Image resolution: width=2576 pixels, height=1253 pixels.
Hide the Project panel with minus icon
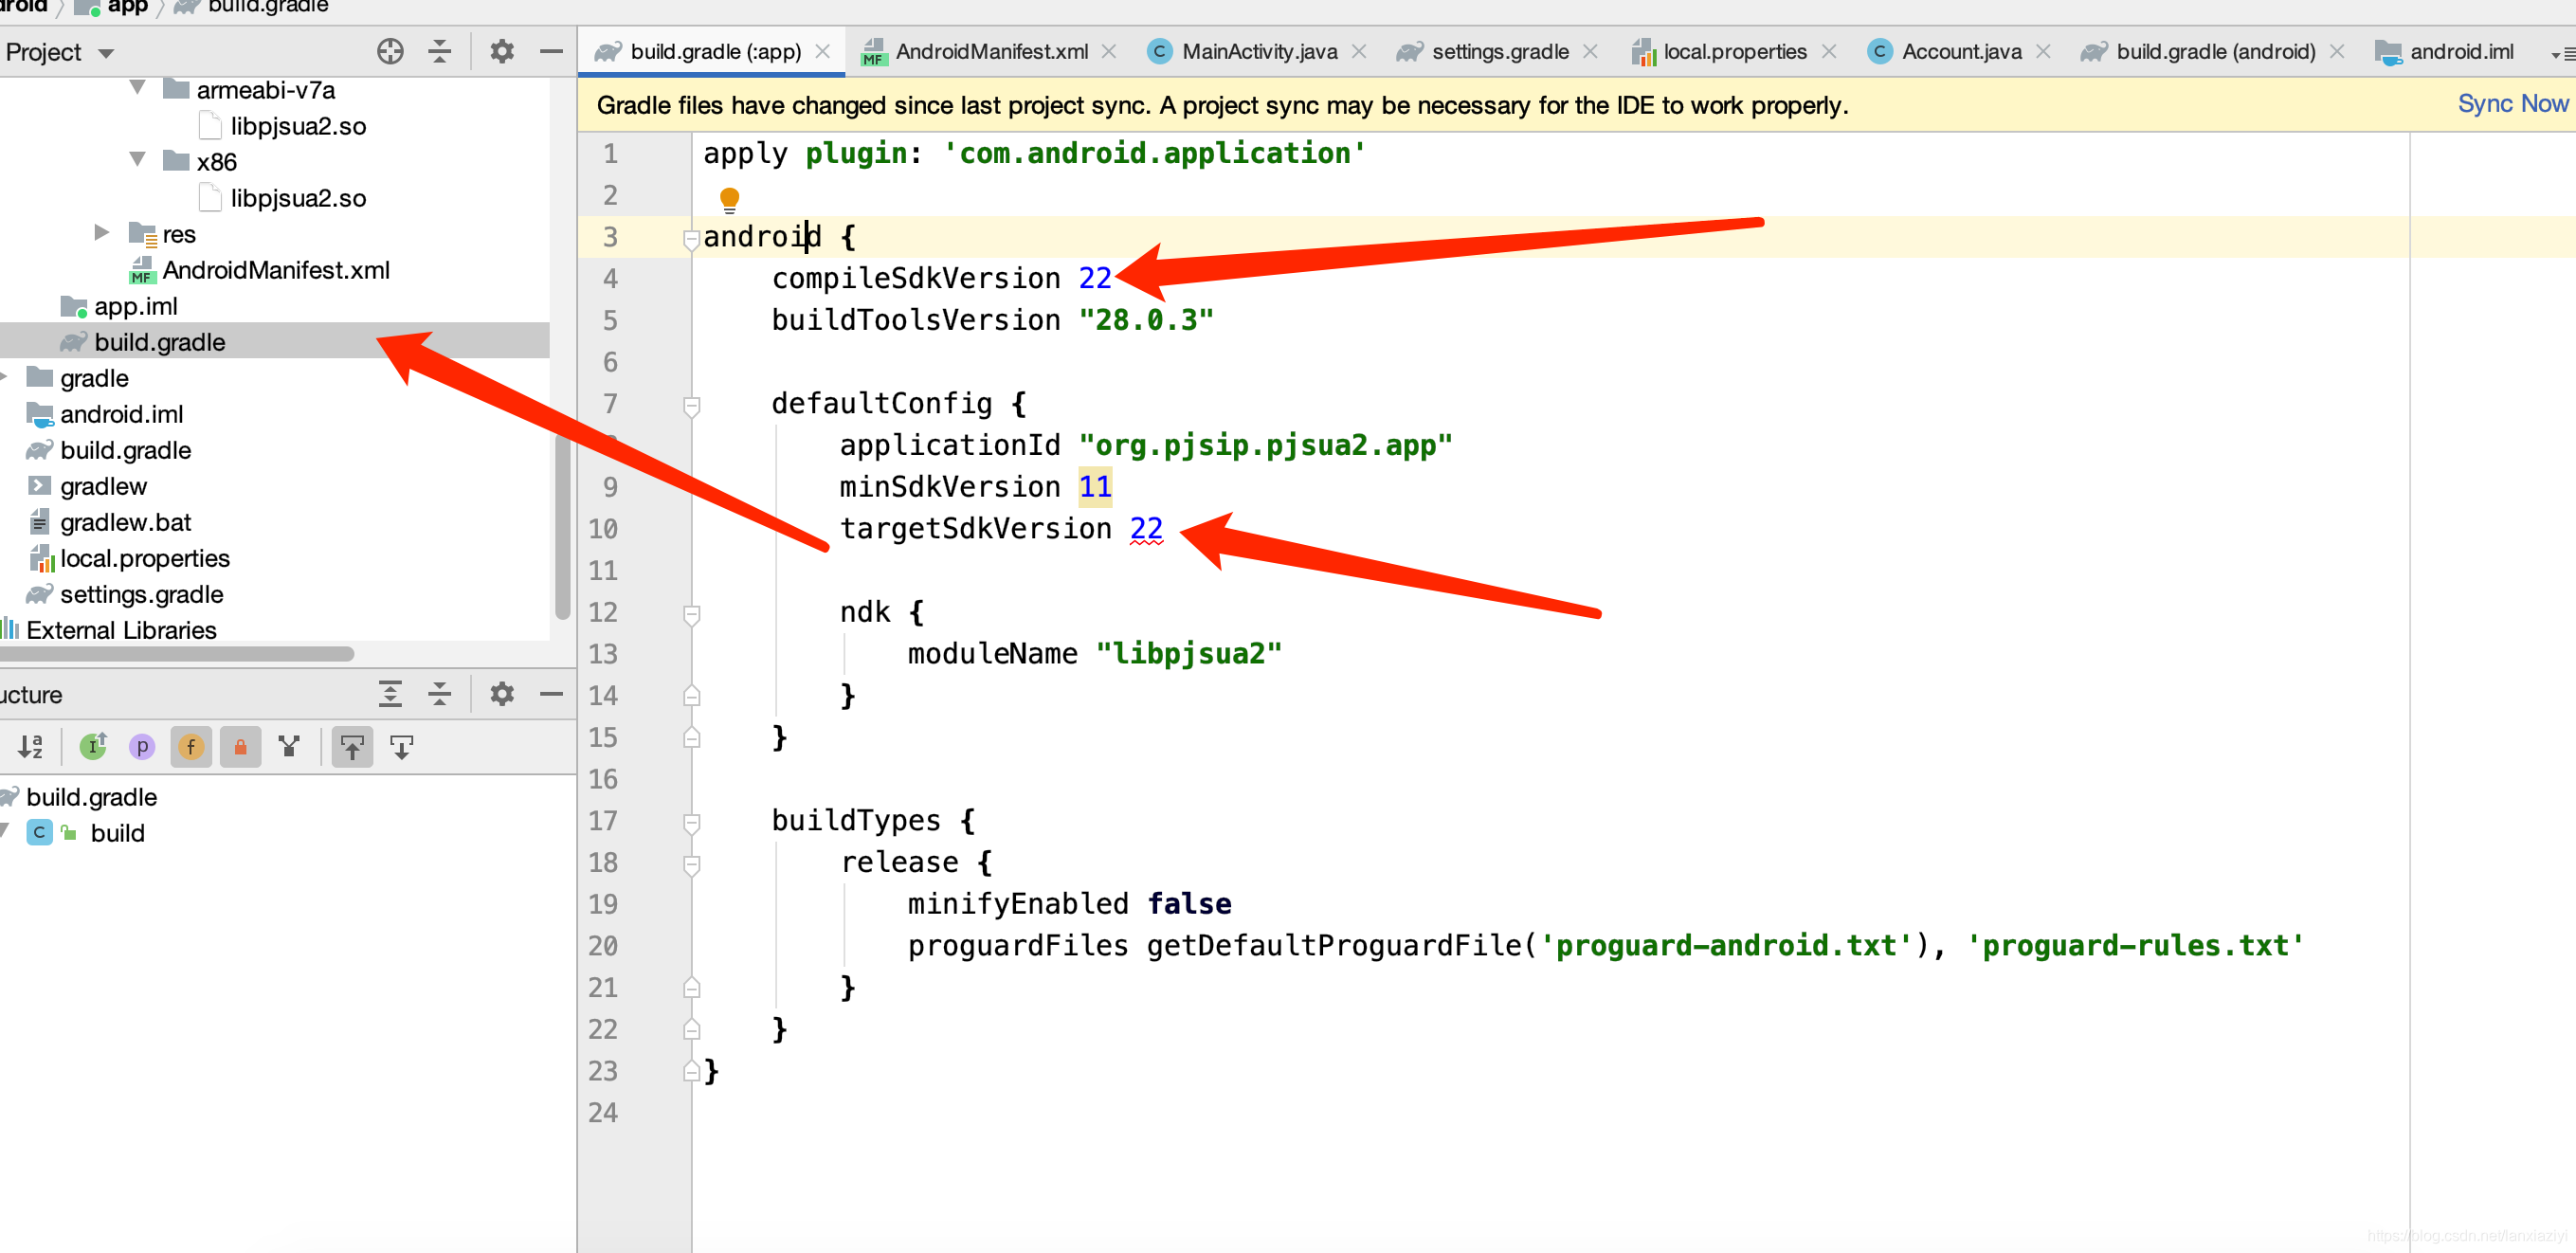point(551,51)
